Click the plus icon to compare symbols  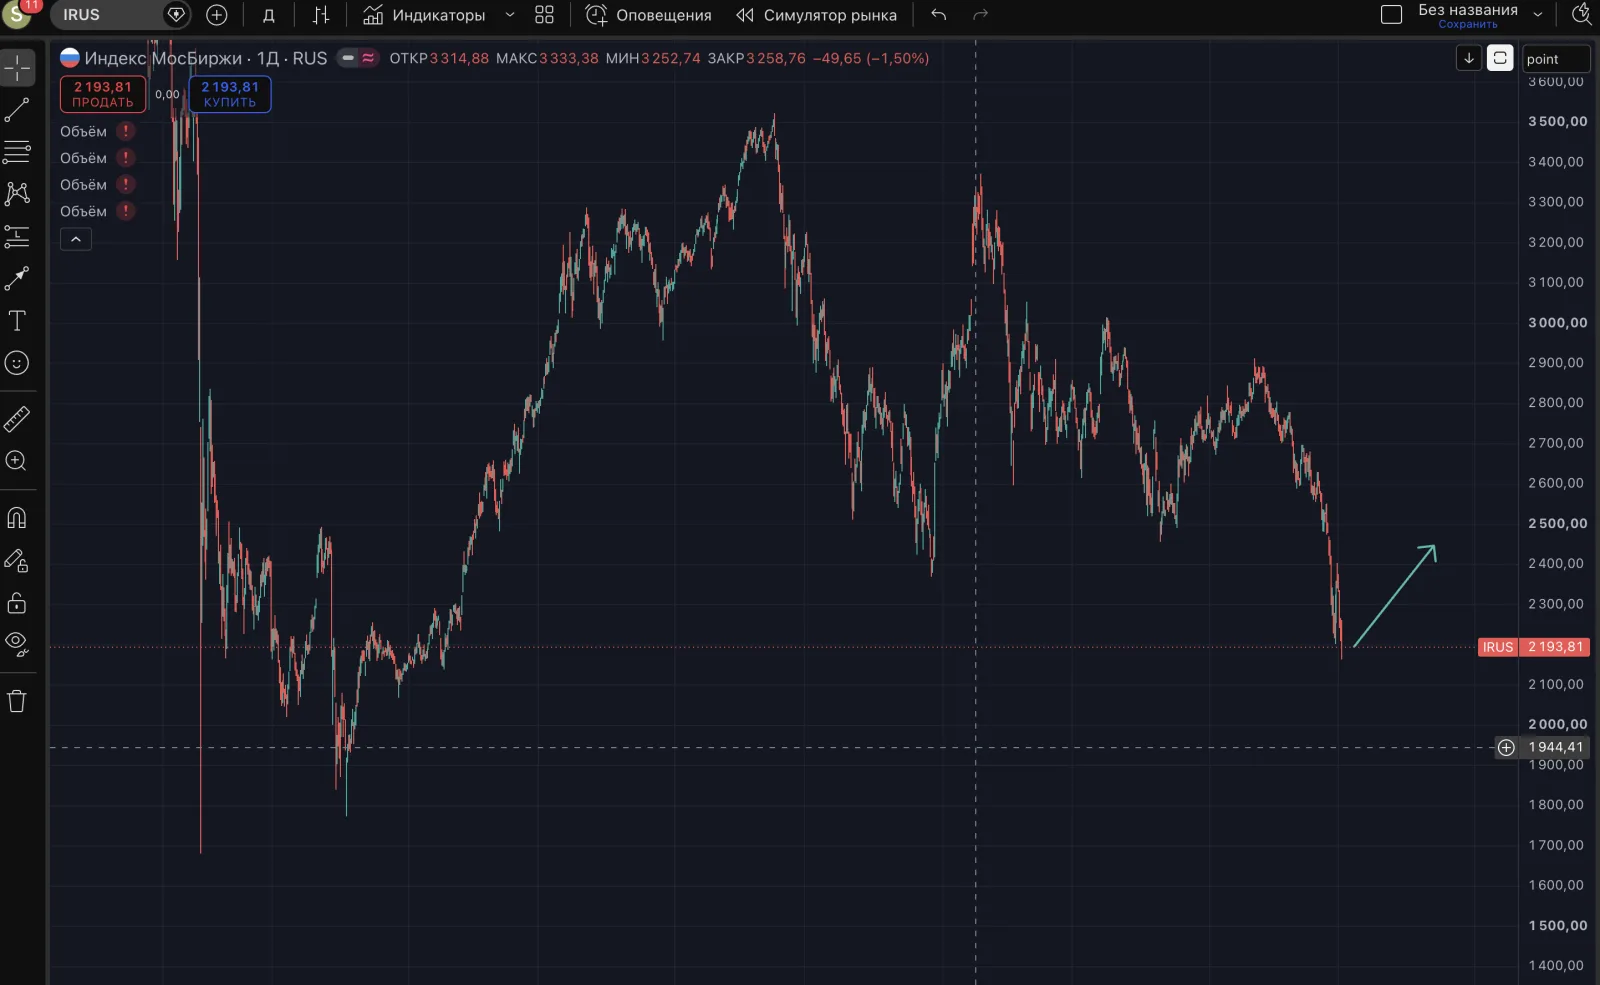point(217,15)
